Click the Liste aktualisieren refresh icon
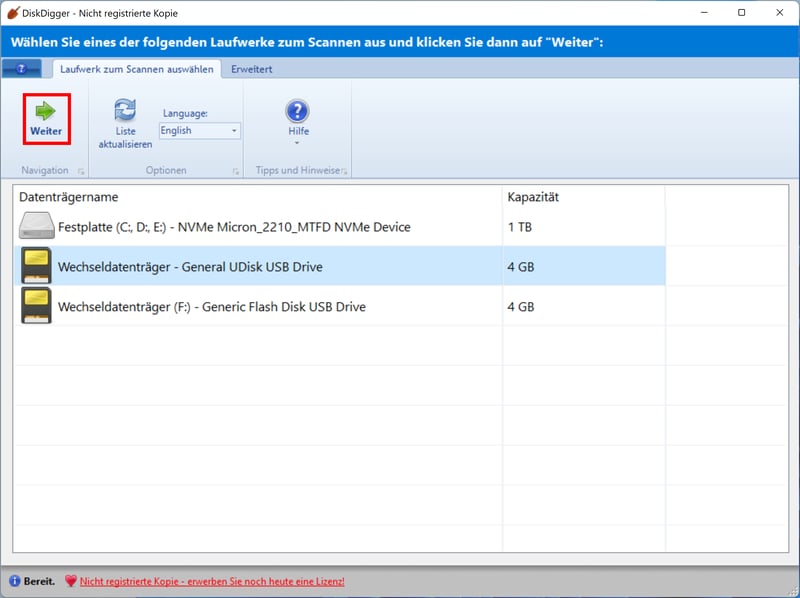800x598 pixels. tap(125, 110)
